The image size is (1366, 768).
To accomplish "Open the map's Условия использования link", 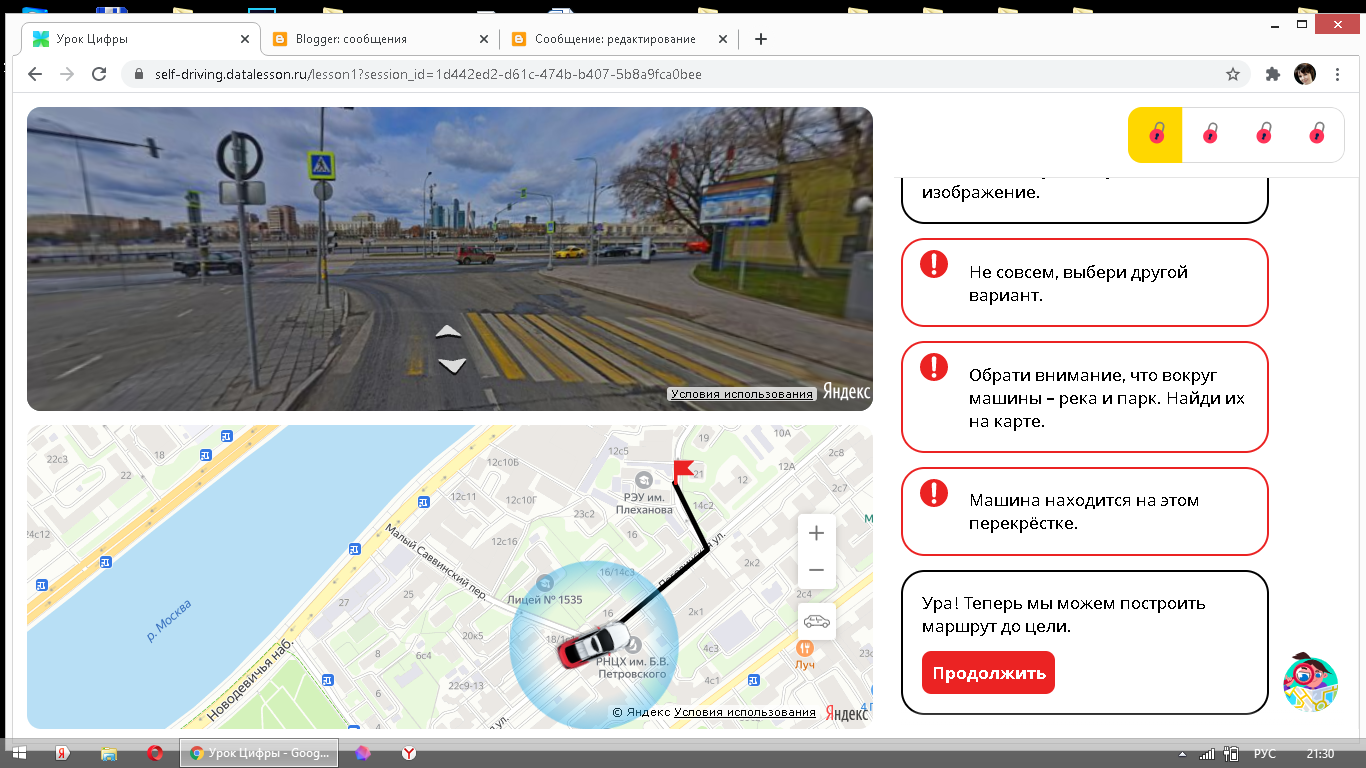I will (745, 712).
